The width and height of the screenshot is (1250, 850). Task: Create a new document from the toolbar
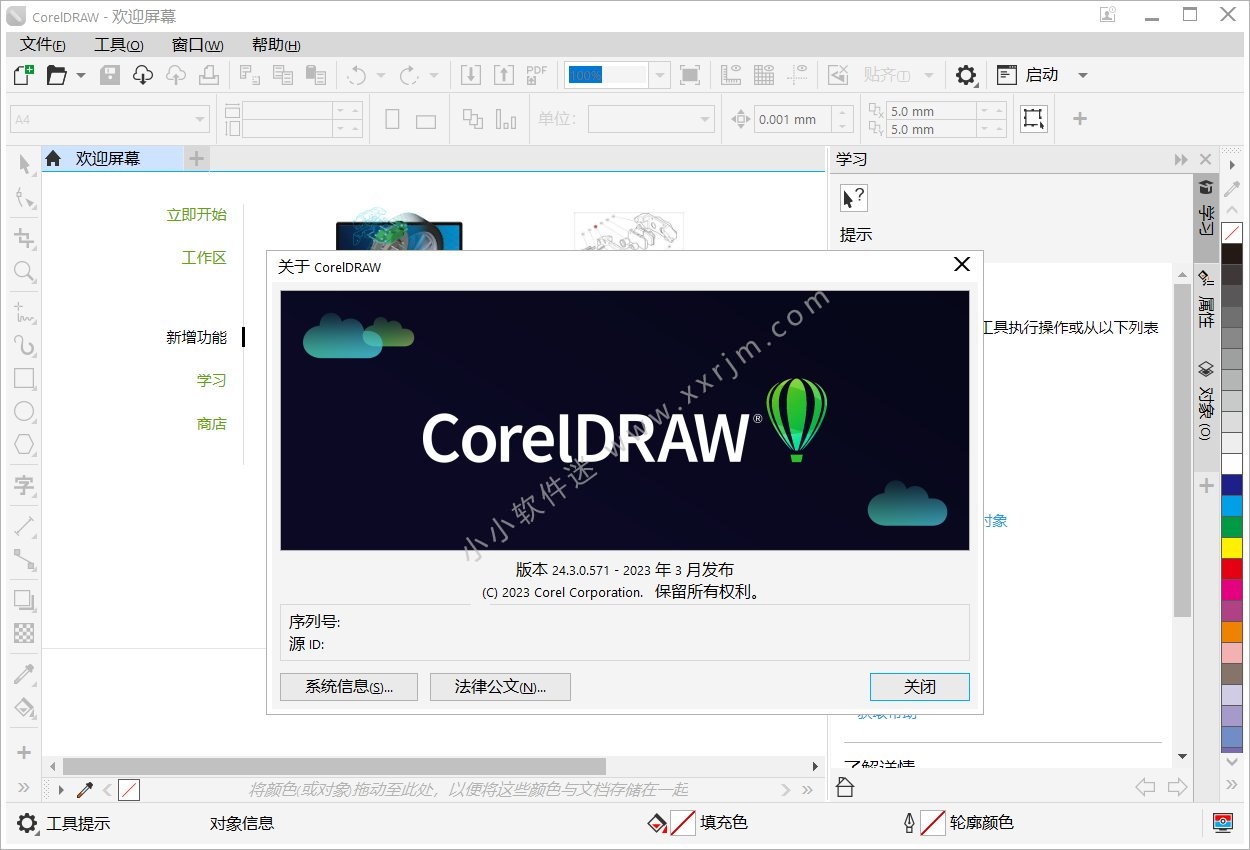coord(23,75)
